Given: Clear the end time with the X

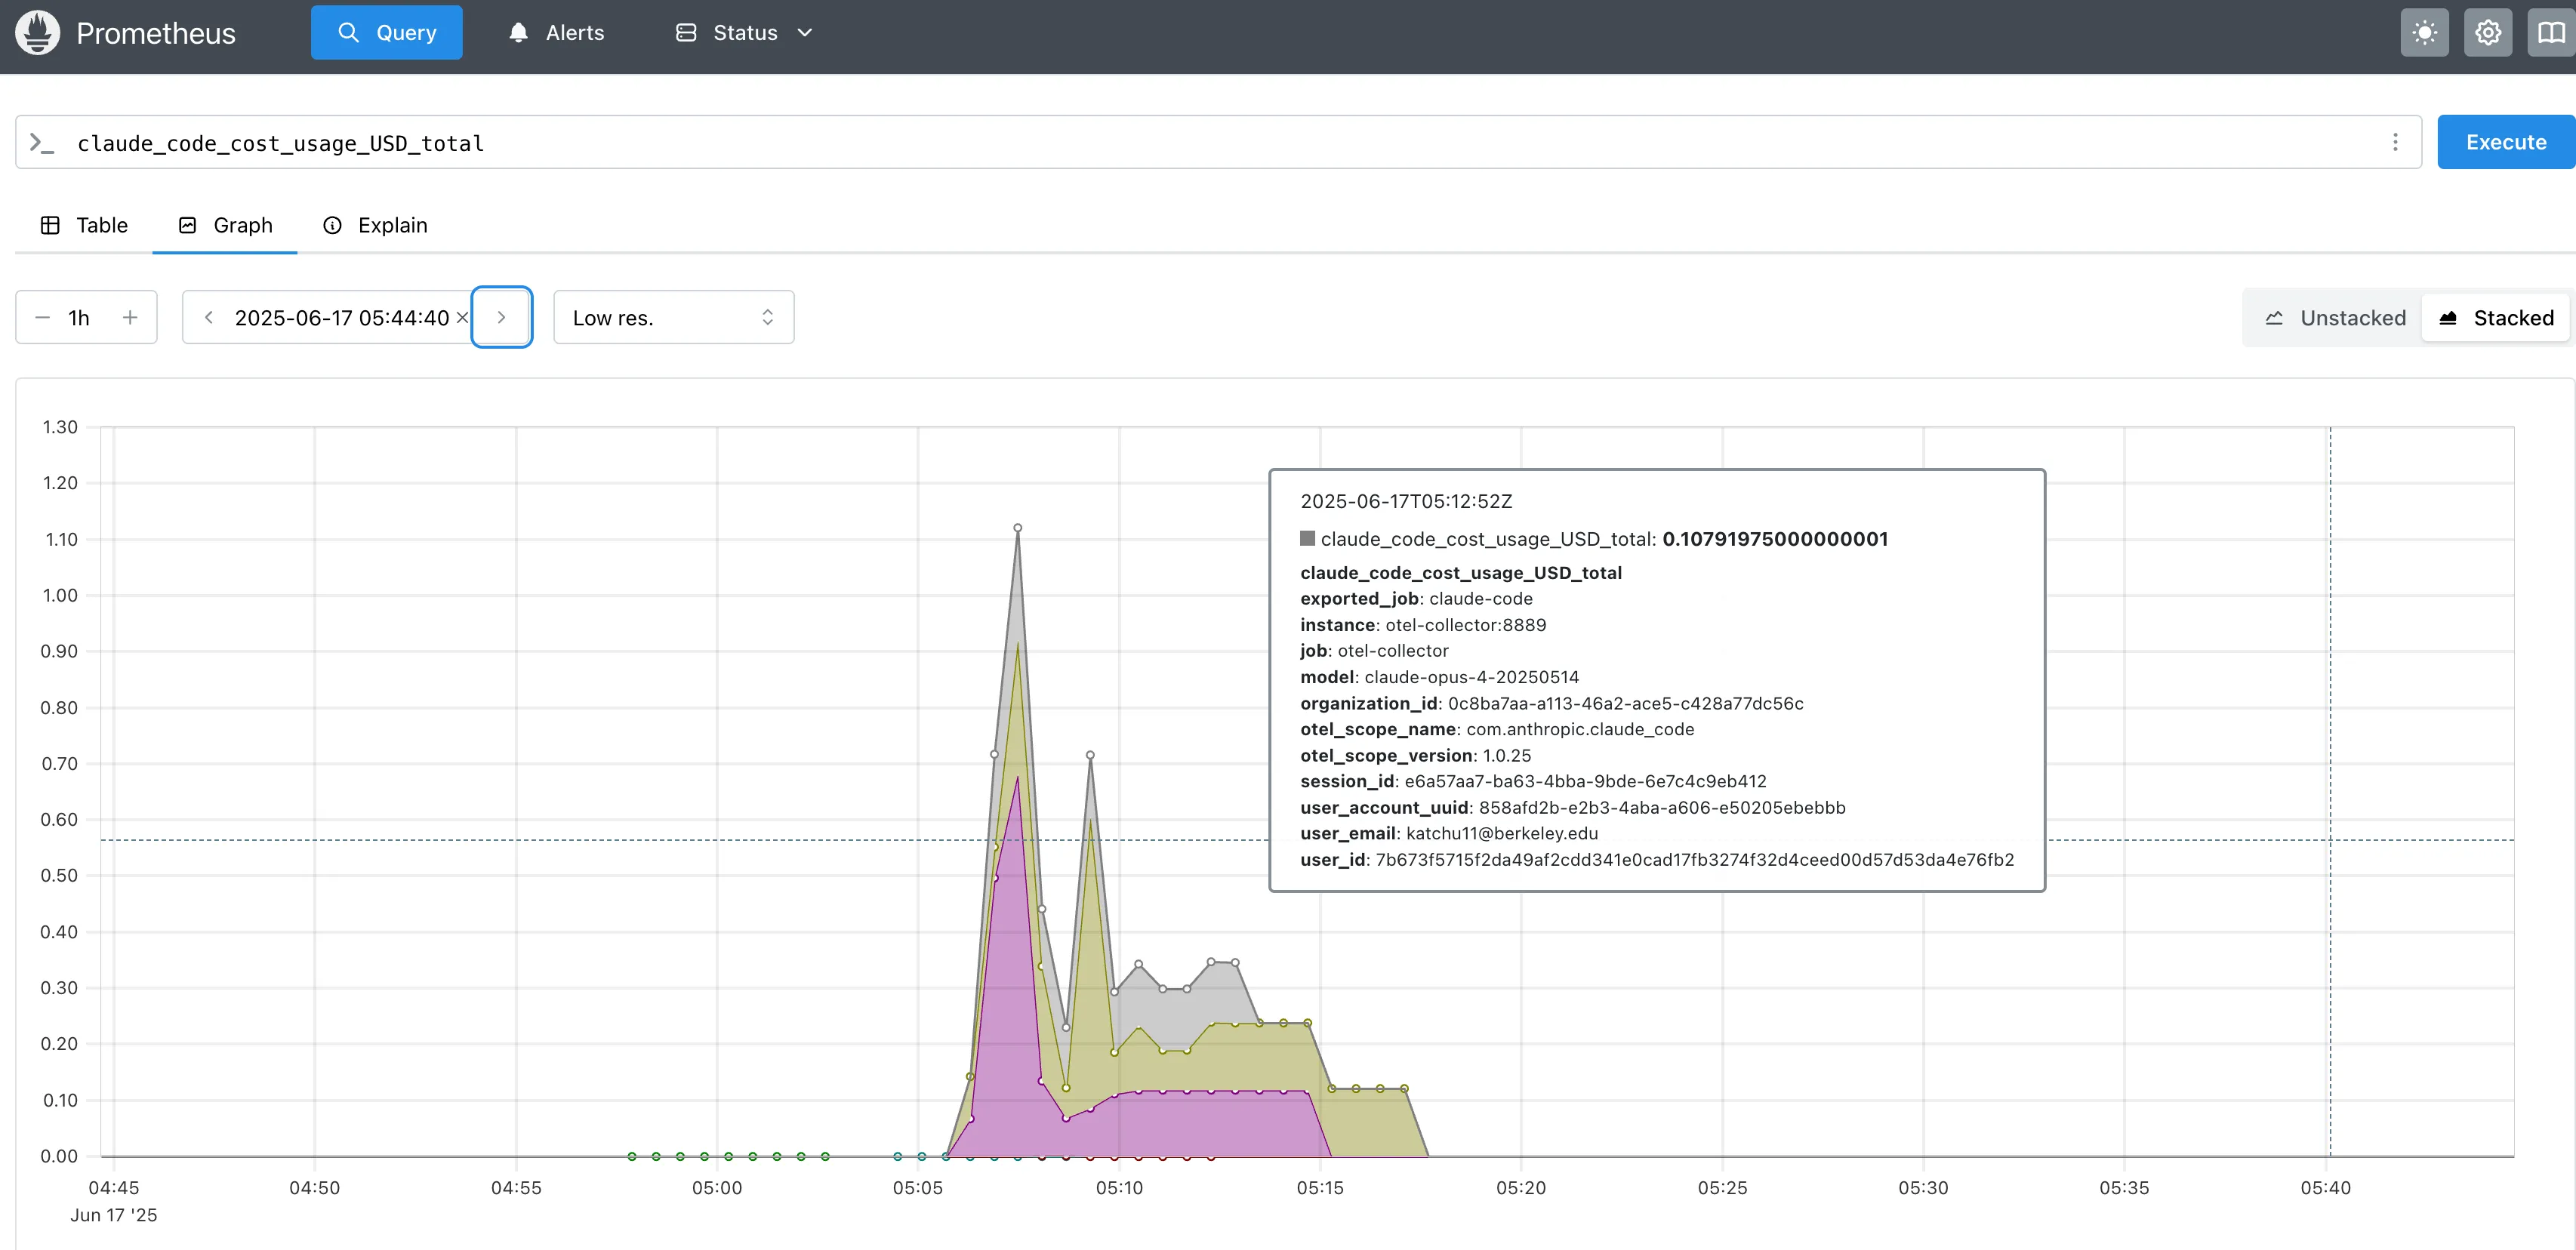Looking at the screenshot, I should coord(462,317).
